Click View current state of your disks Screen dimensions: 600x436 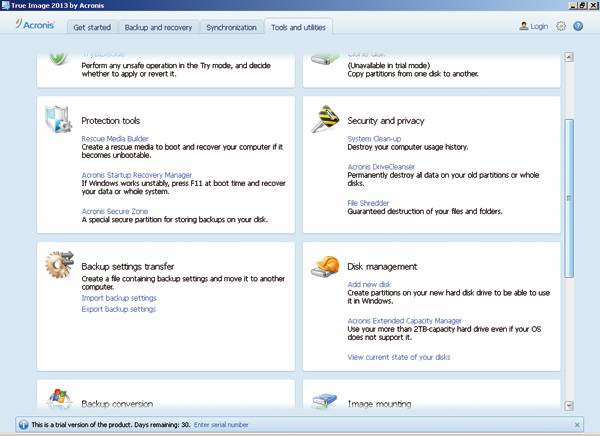[399, 357]
